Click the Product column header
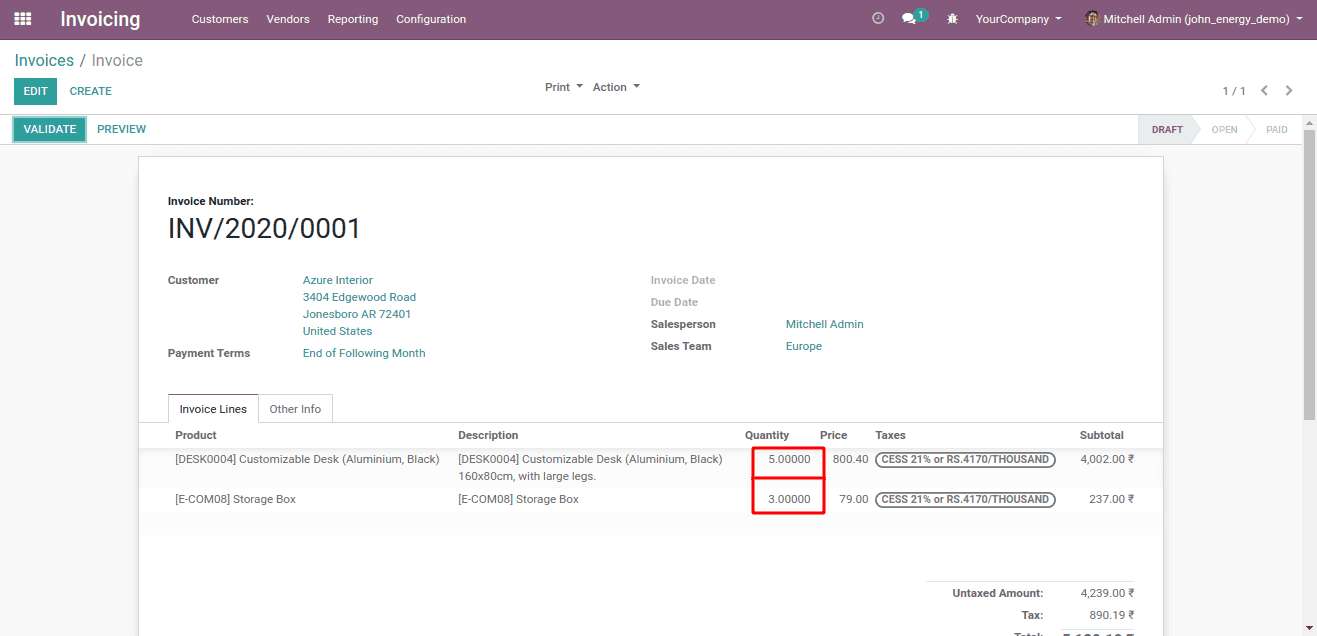This screenshot has height=636, width=1317. pos(196,435)
